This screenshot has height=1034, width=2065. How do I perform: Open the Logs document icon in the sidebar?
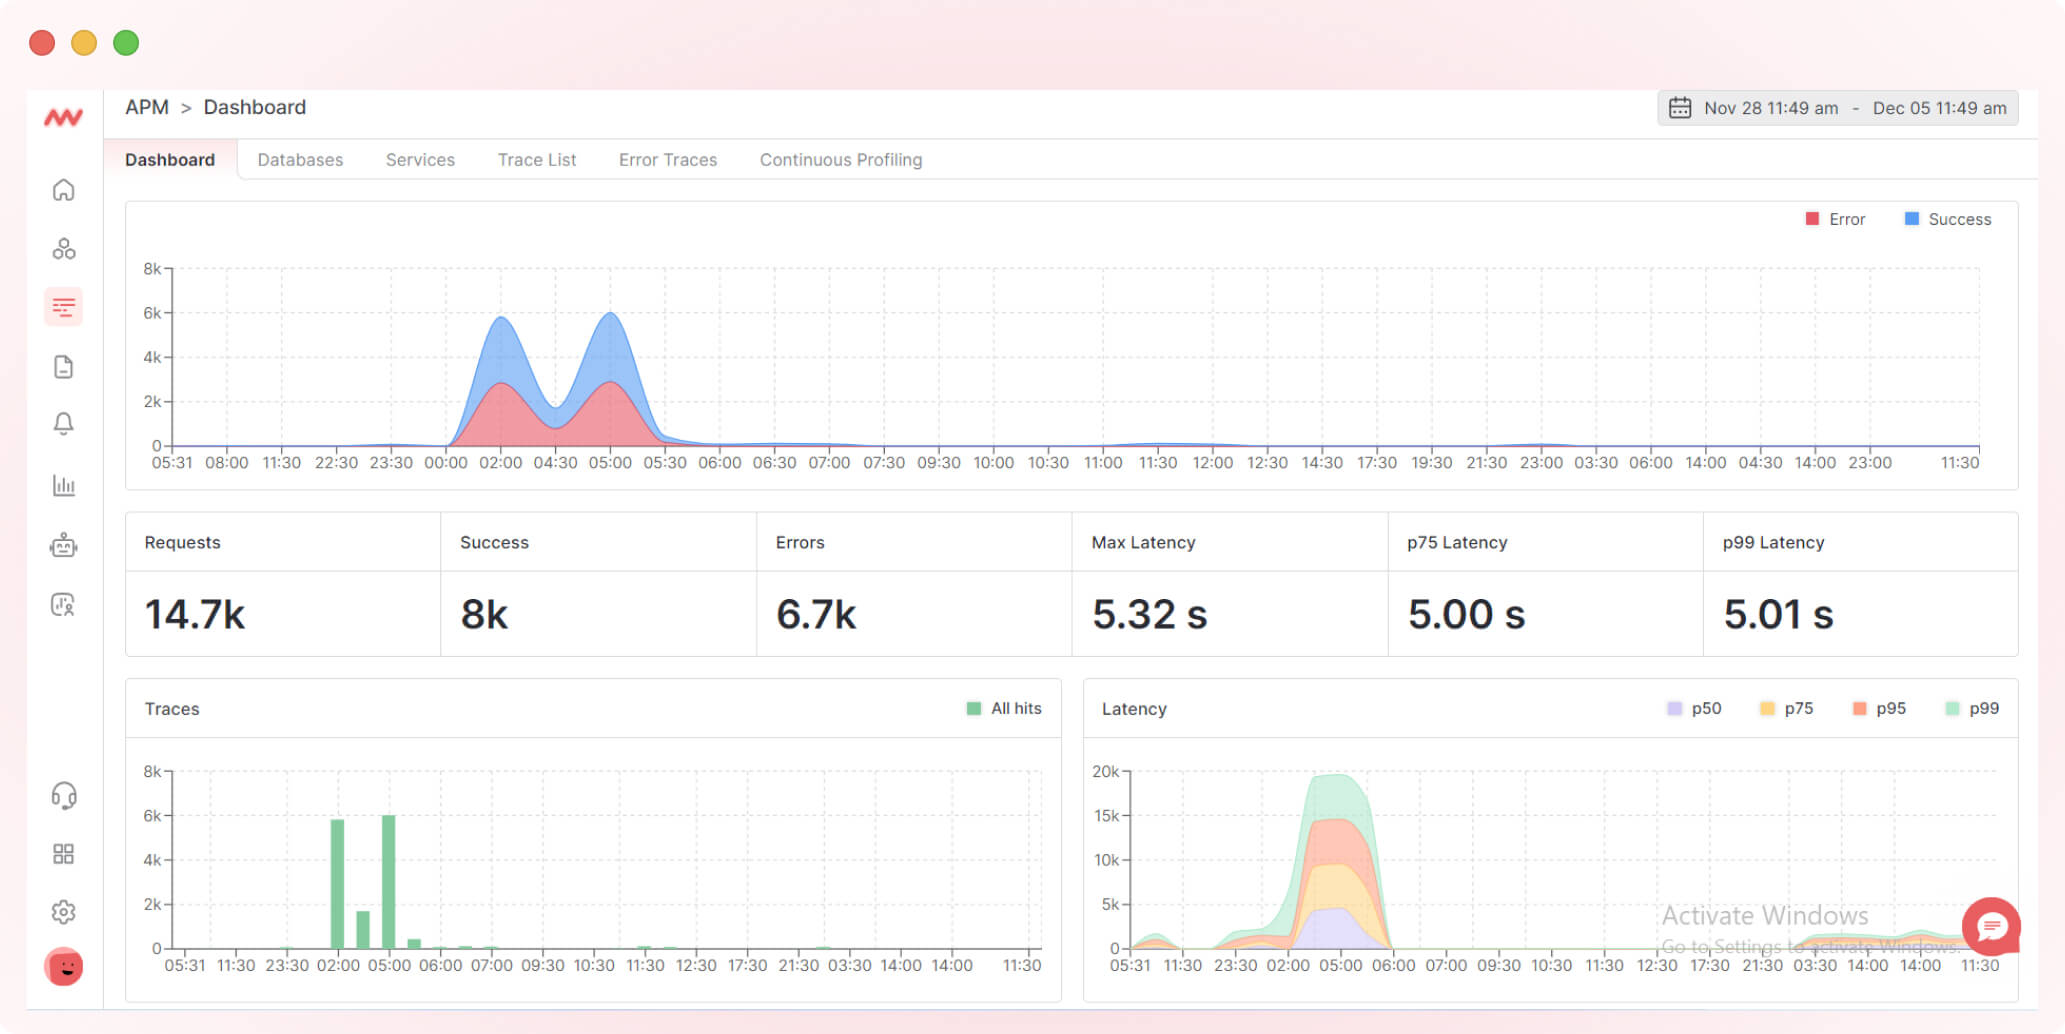point(63,366)
